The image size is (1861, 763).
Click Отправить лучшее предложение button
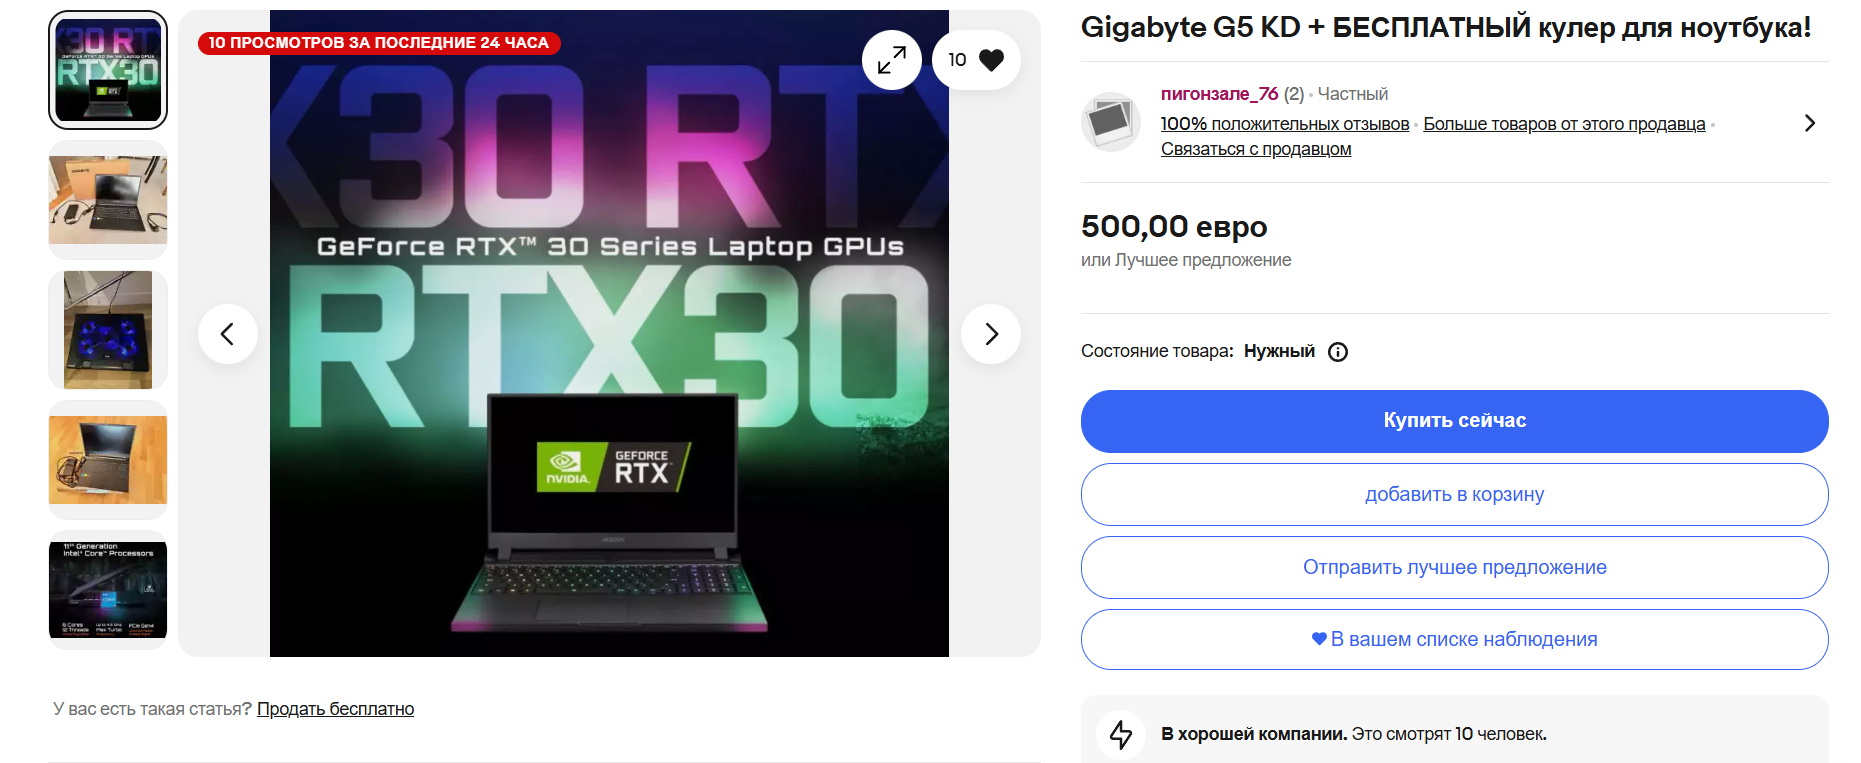[1455, 567]
